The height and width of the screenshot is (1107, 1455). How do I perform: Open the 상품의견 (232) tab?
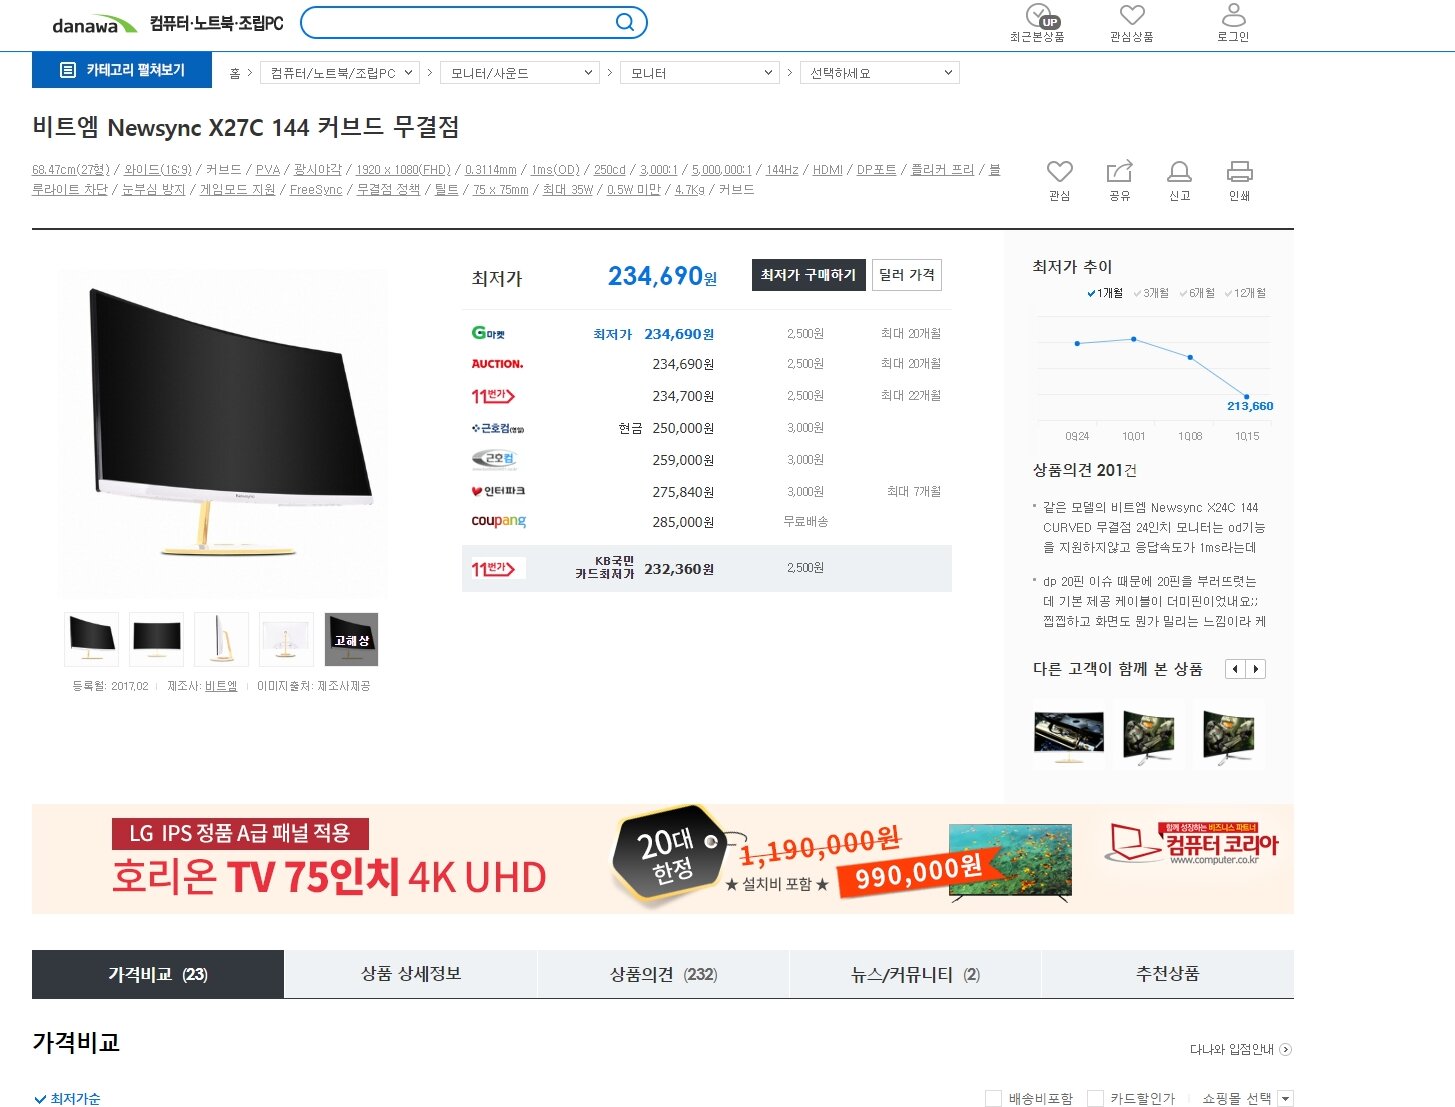(663, 974)
